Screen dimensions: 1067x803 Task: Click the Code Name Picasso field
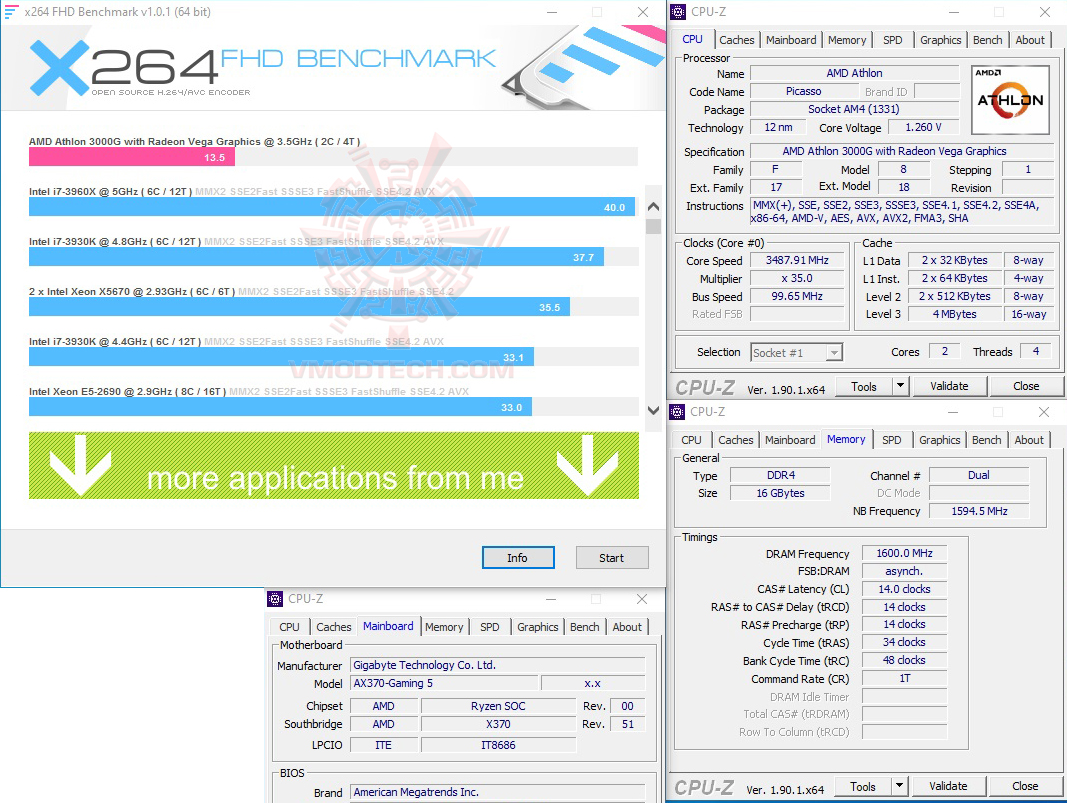803,91
